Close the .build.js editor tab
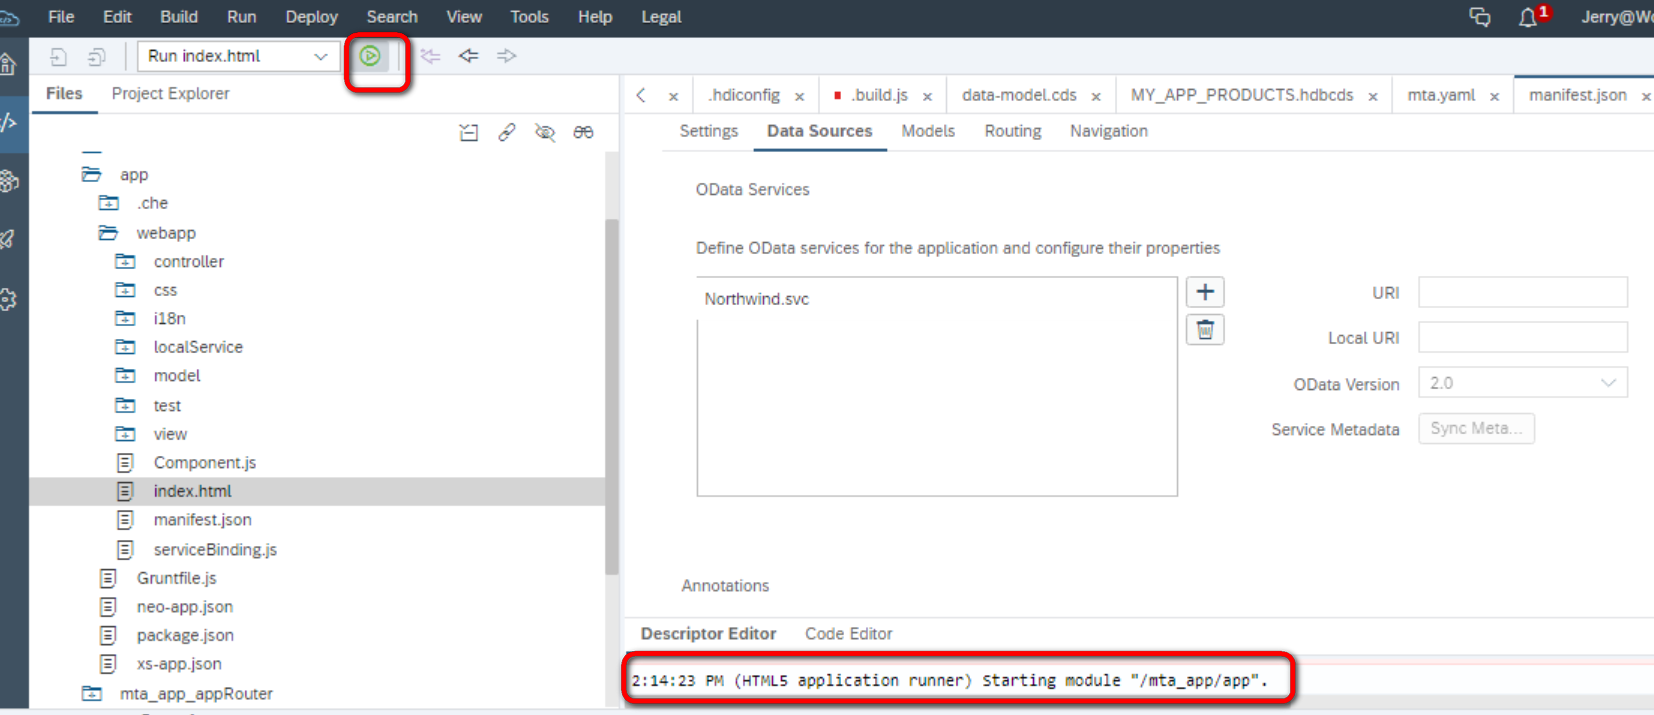Image resolution: width=1654 pixels, height=715 pixels. point(928,97)
